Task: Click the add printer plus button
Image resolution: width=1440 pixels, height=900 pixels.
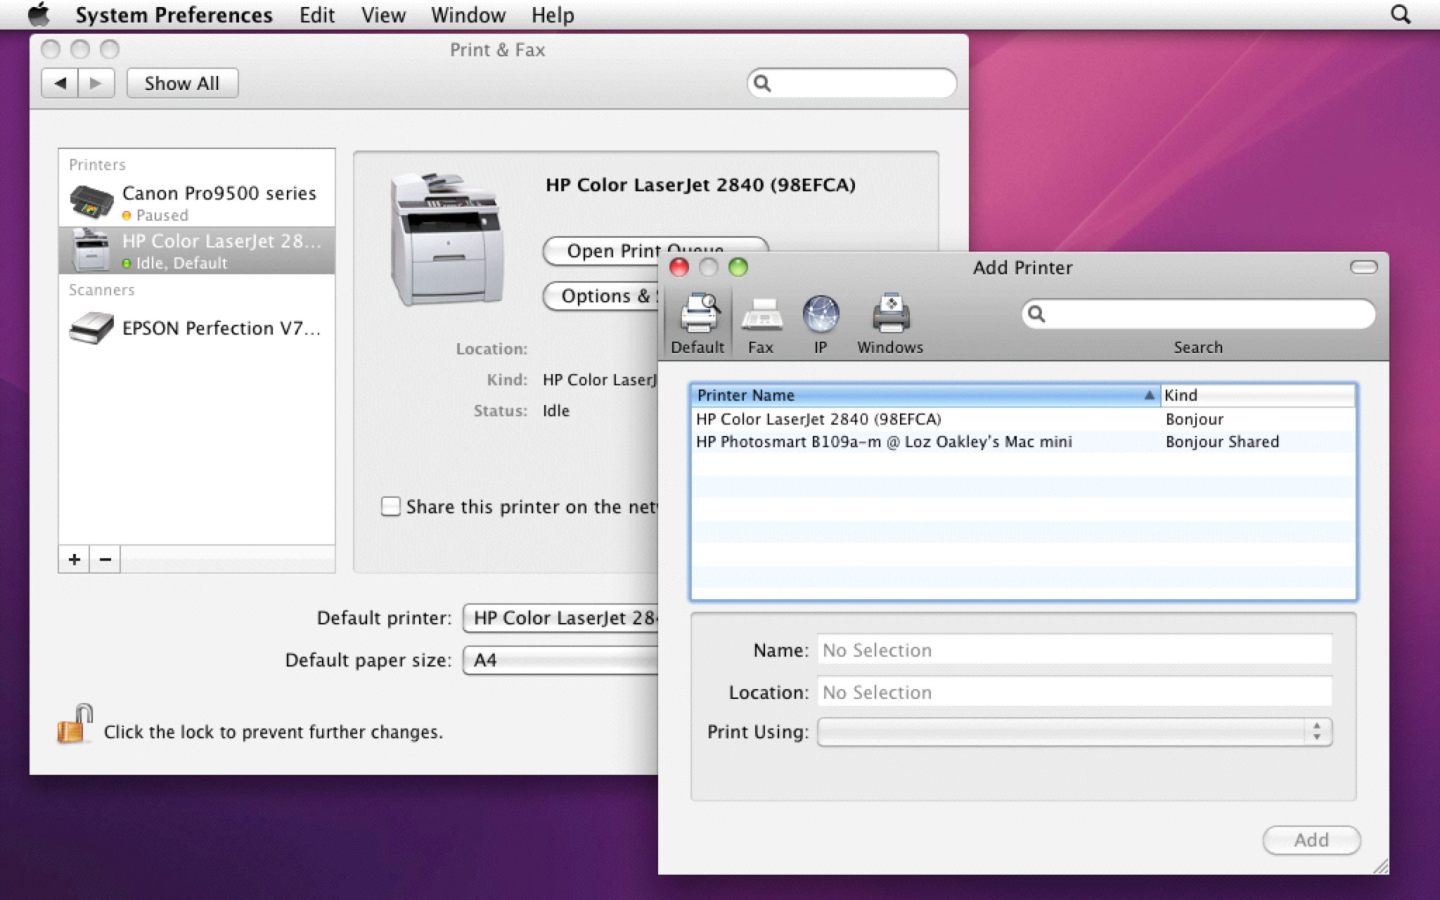Action: pyautogui.click(x=74, y=559)
